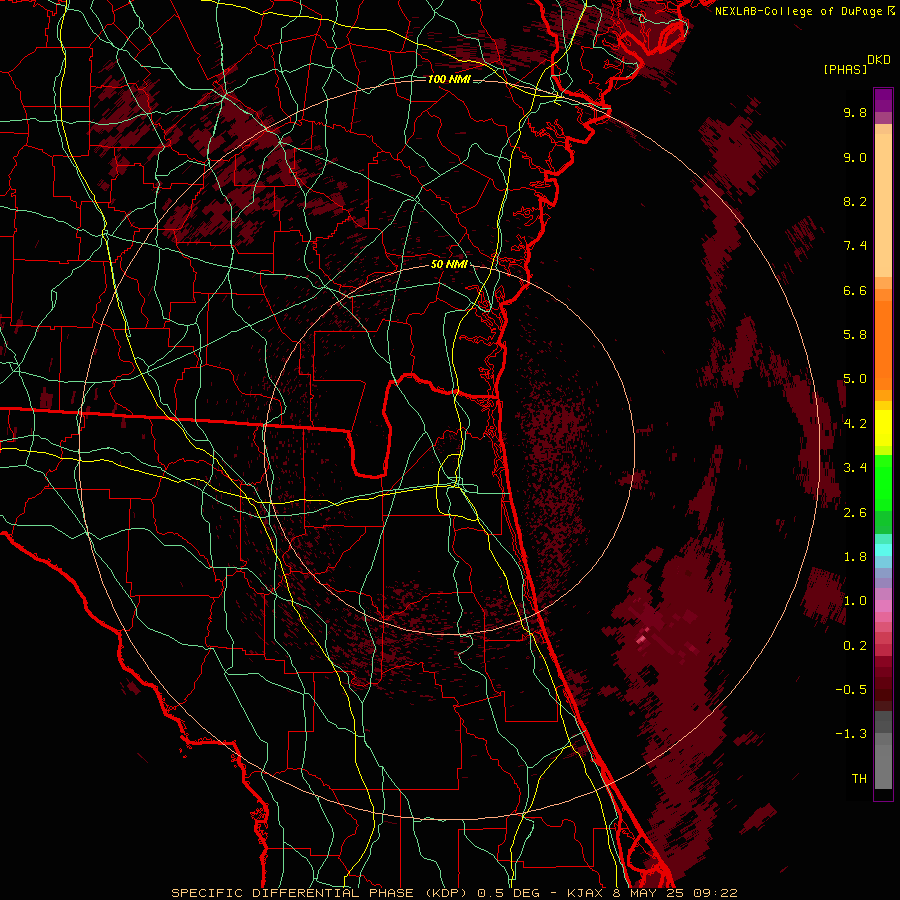900x900 pixels.
Task: Select the 7.4 value on the scale
Action: point(855,246)
